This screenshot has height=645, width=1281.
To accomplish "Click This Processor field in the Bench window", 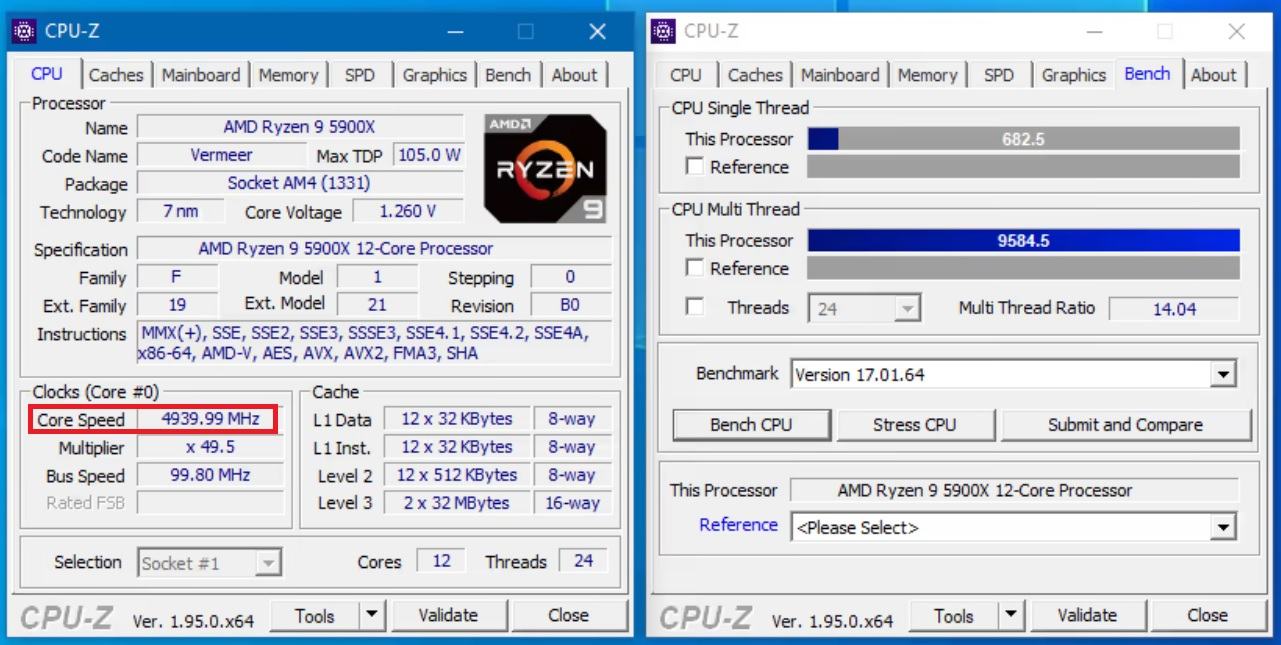I will pyautogui.click(x=1014, y=491).
